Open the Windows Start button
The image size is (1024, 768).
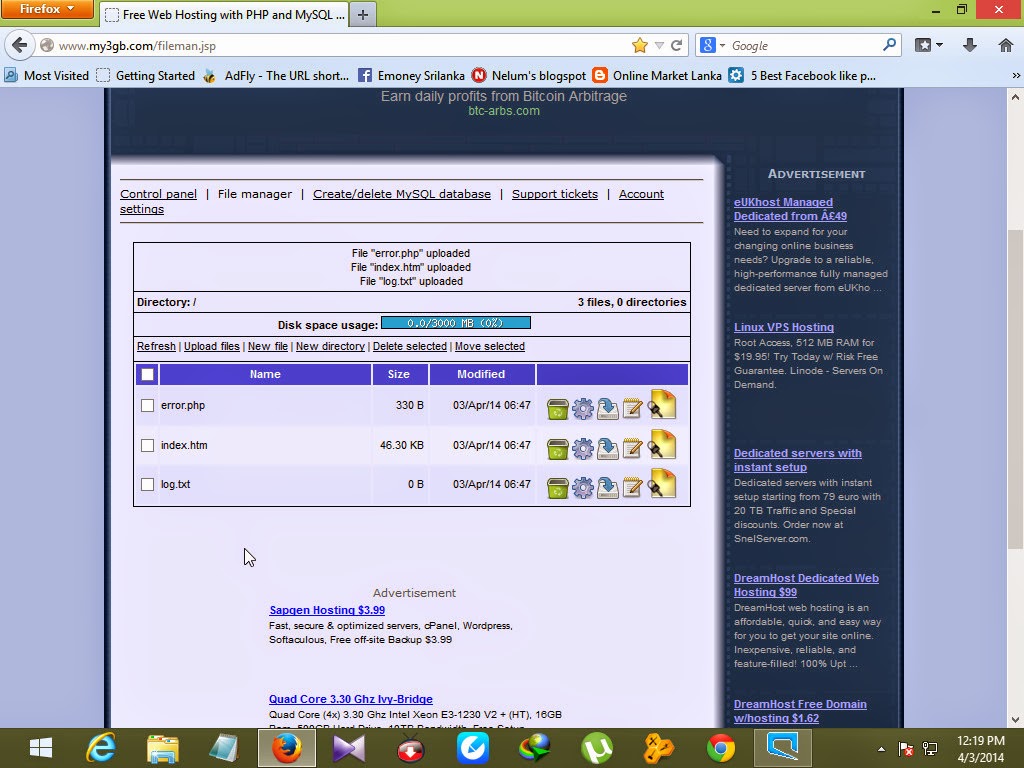coord(40,748)
